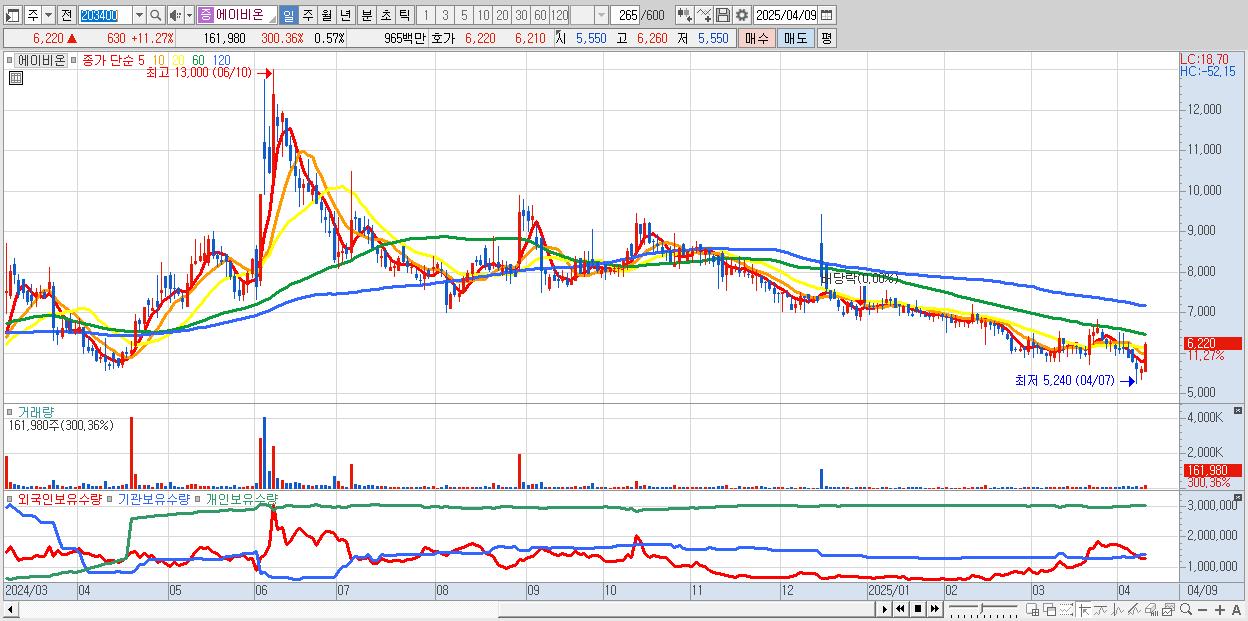
Task: Select the second (초) period toggle
Action: [x=385, y=15]
